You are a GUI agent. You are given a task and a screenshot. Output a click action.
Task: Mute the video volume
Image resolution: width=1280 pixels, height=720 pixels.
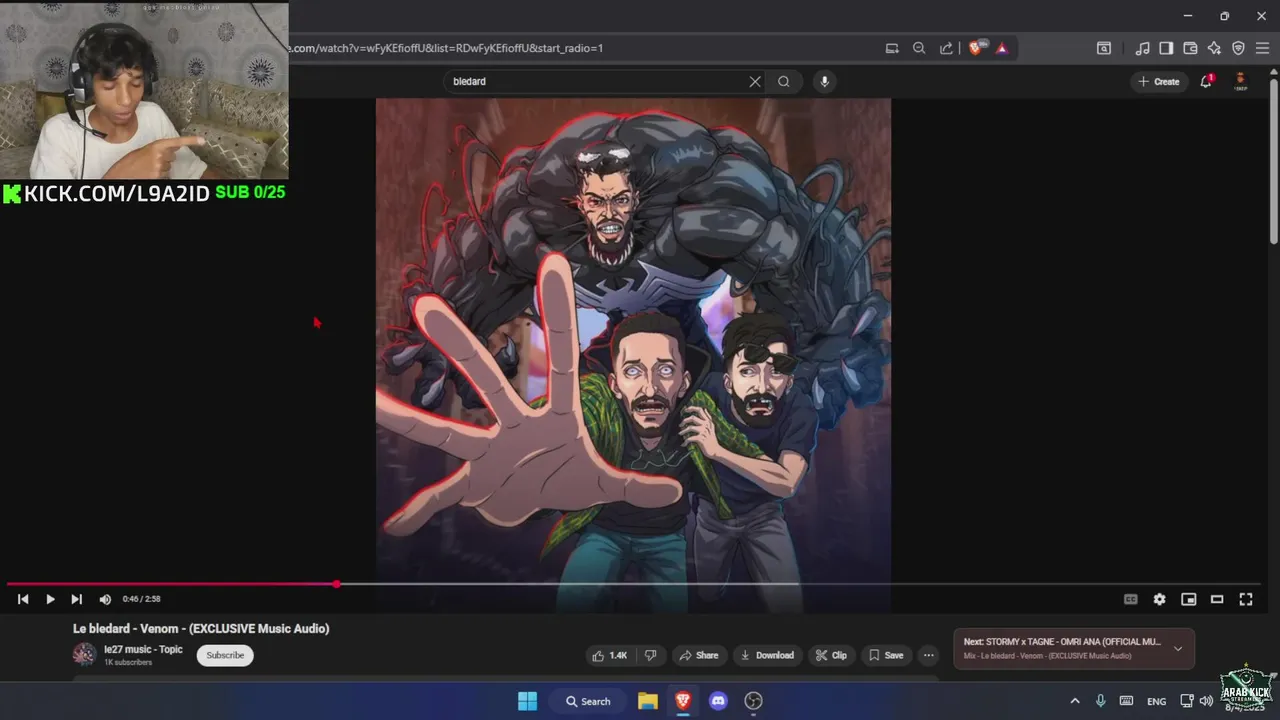105,599
